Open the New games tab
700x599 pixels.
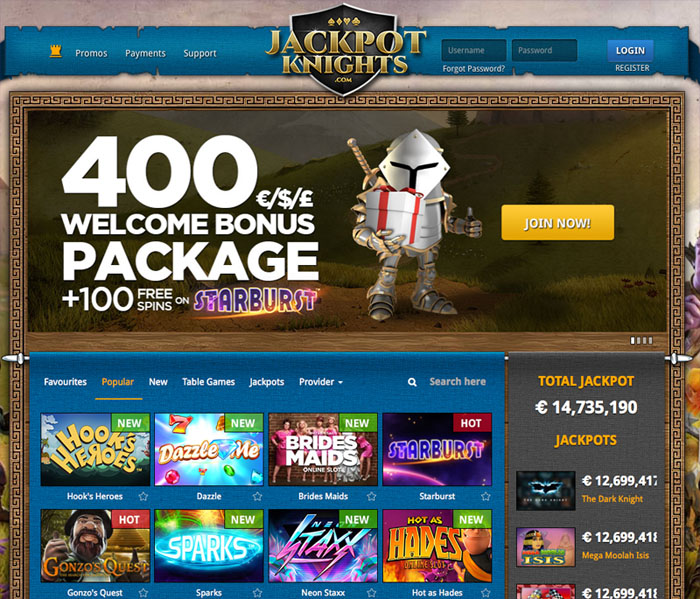[158, 382]
